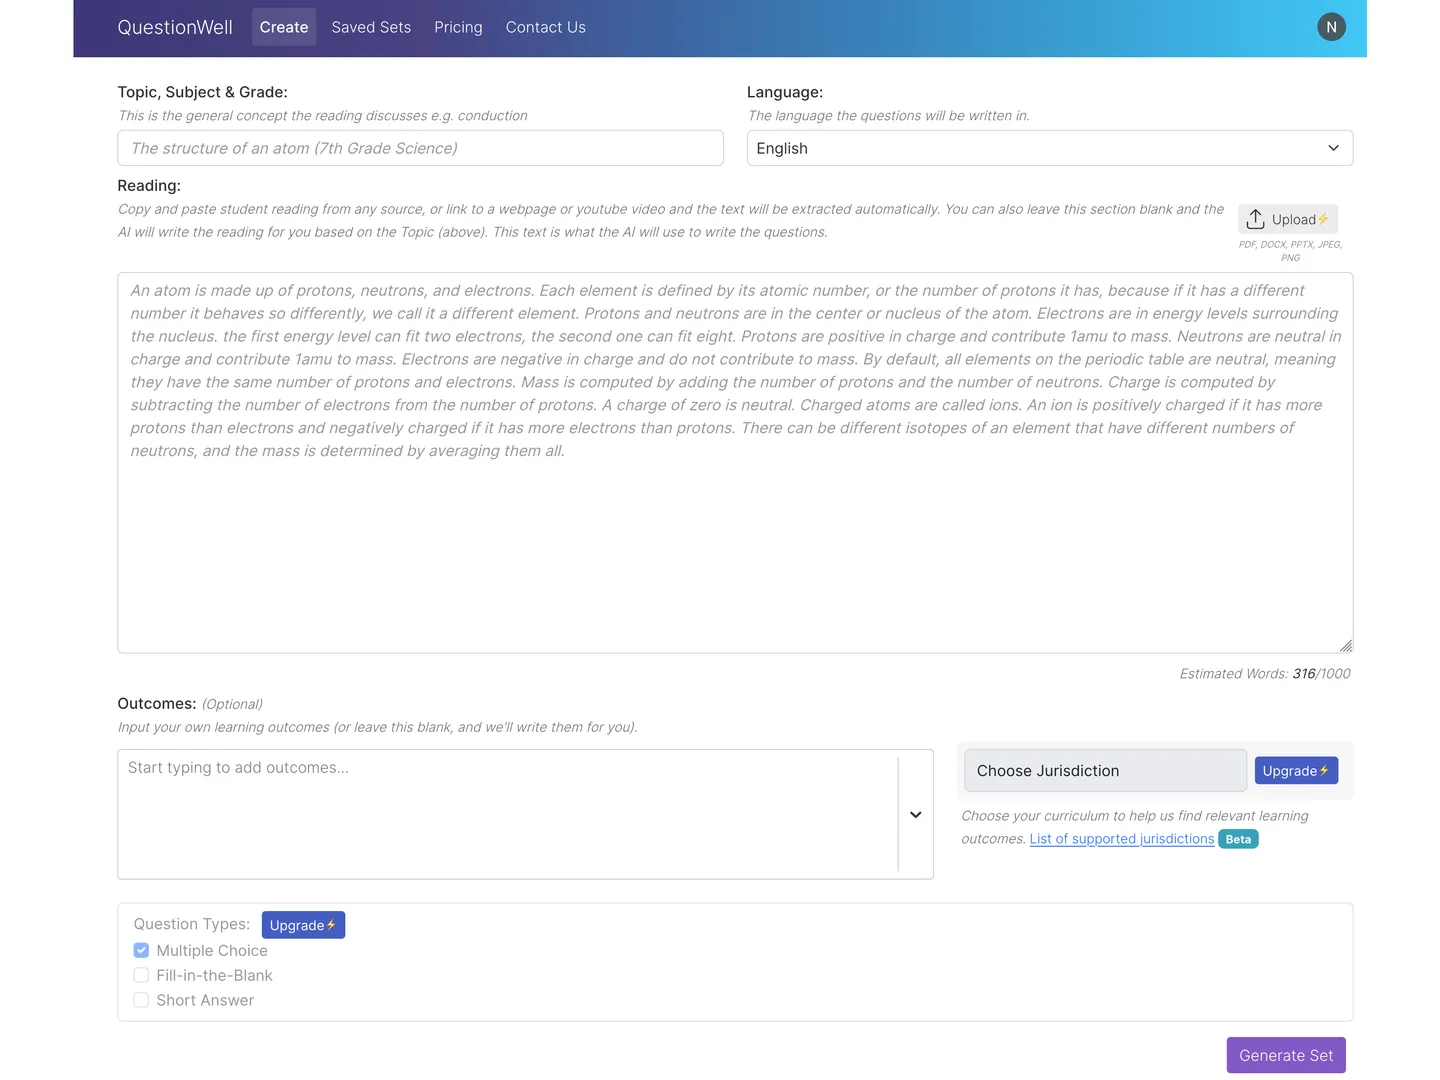Screen dimensions: 1440x1080
Task: Open the Choose Jurisdiction selector
Action: pos(1105,771)
